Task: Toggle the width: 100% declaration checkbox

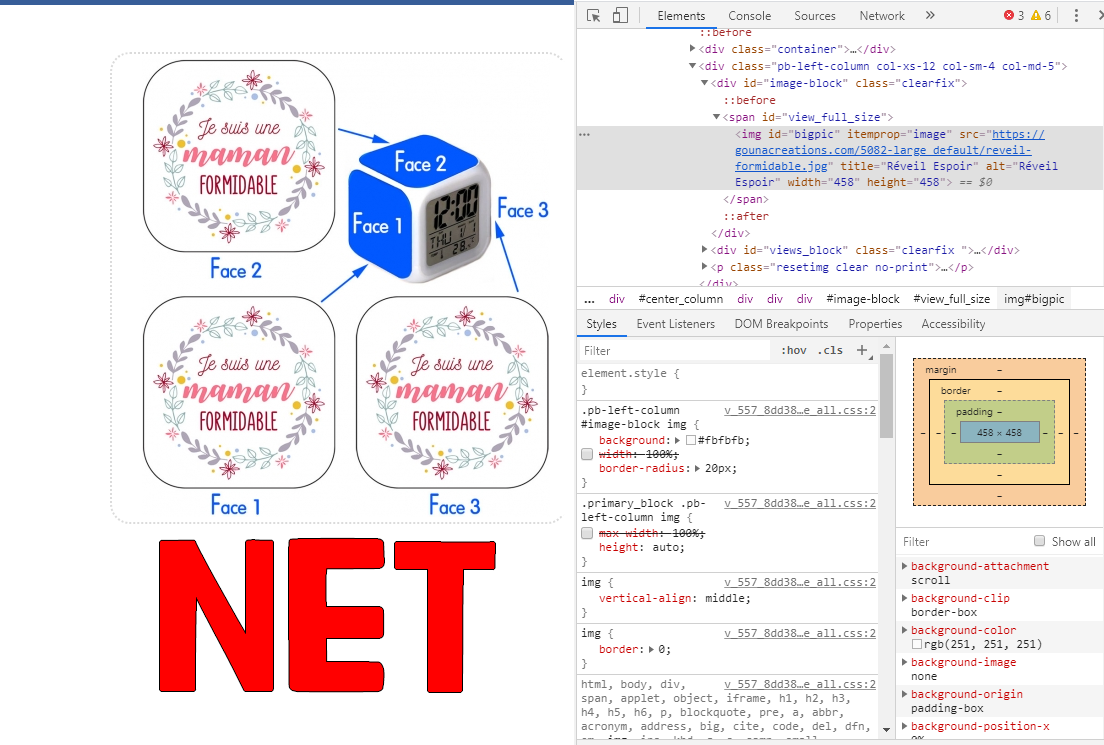Action: pyautogui.click(x=587, y=454)
